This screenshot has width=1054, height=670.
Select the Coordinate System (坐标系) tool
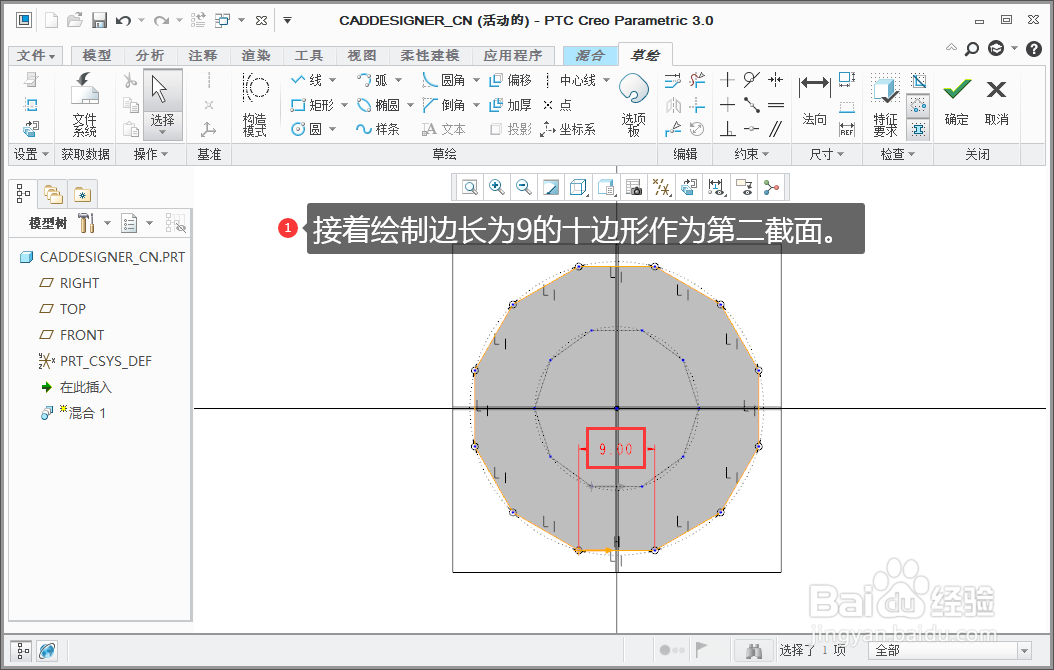pyautogui.click(x=569, y=129)
